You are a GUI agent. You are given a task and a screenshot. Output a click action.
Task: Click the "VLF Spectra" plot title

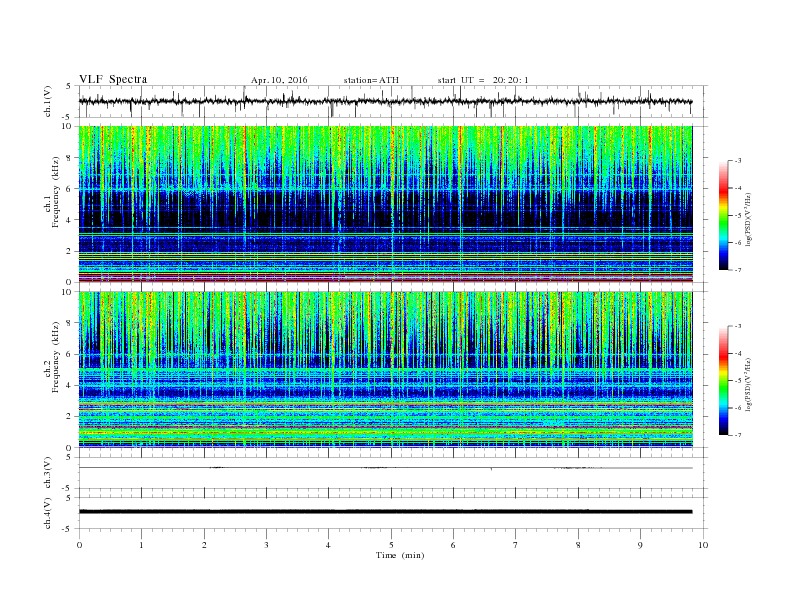coord(113,79)
